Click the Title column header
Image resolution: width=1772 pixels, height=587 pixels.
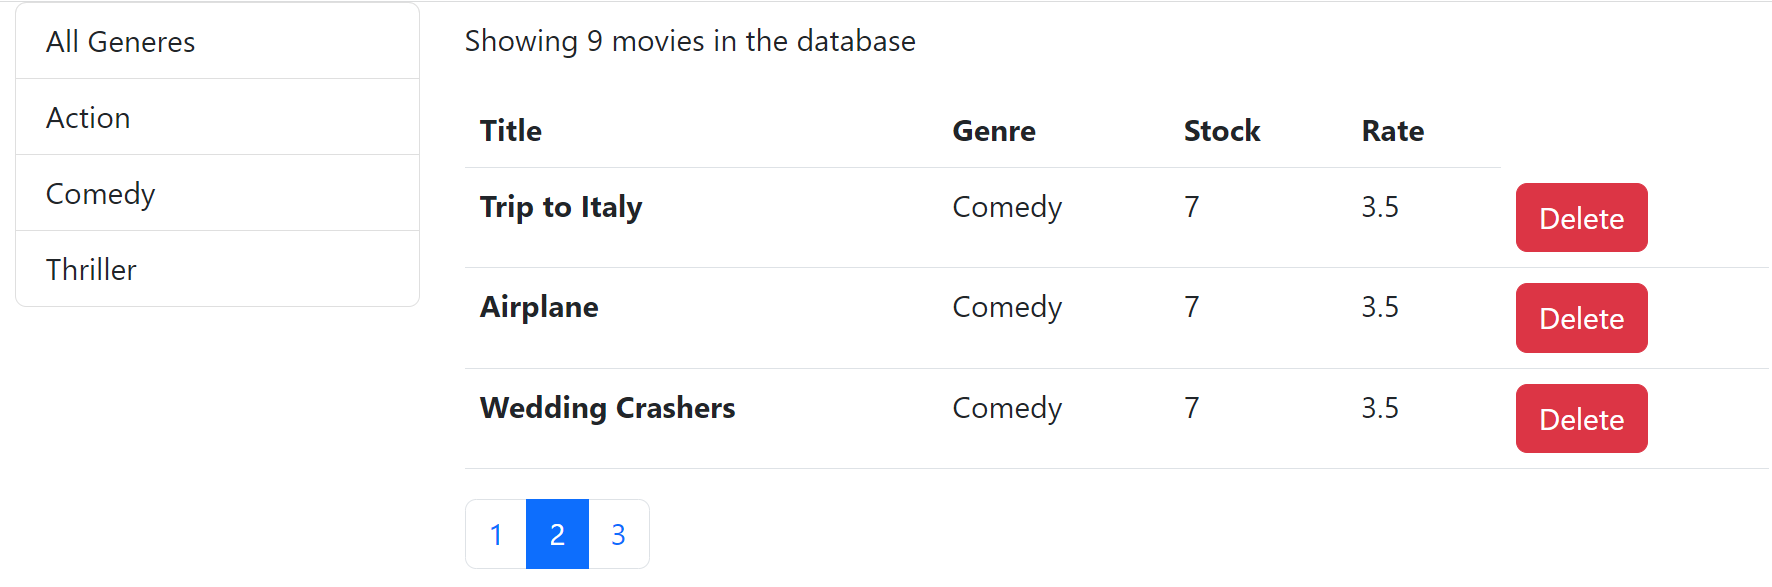[511, 131]
